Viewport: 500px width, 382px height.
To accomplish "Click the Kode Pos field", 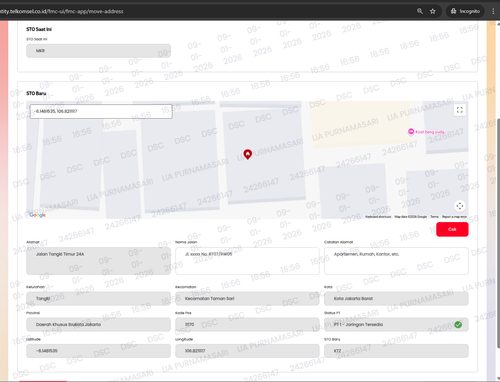I will [x=247, y=324].
